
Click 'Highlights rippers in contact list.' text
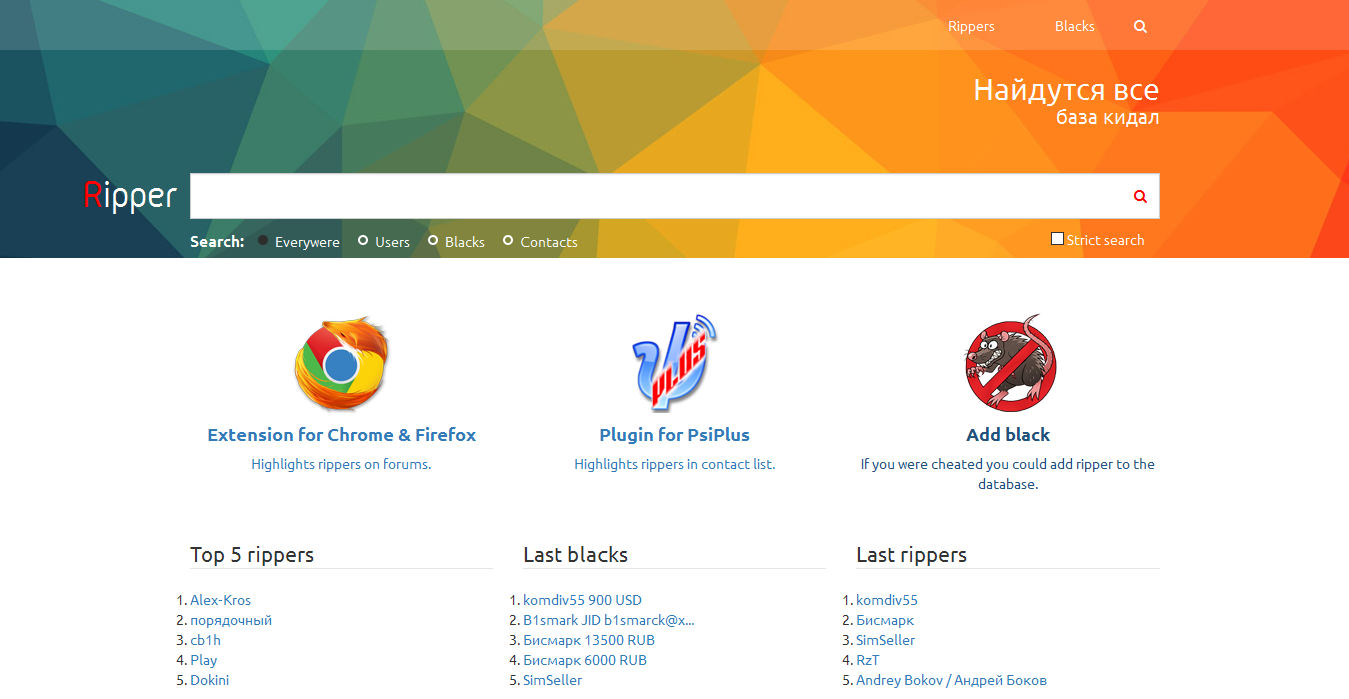pos(675,464)
